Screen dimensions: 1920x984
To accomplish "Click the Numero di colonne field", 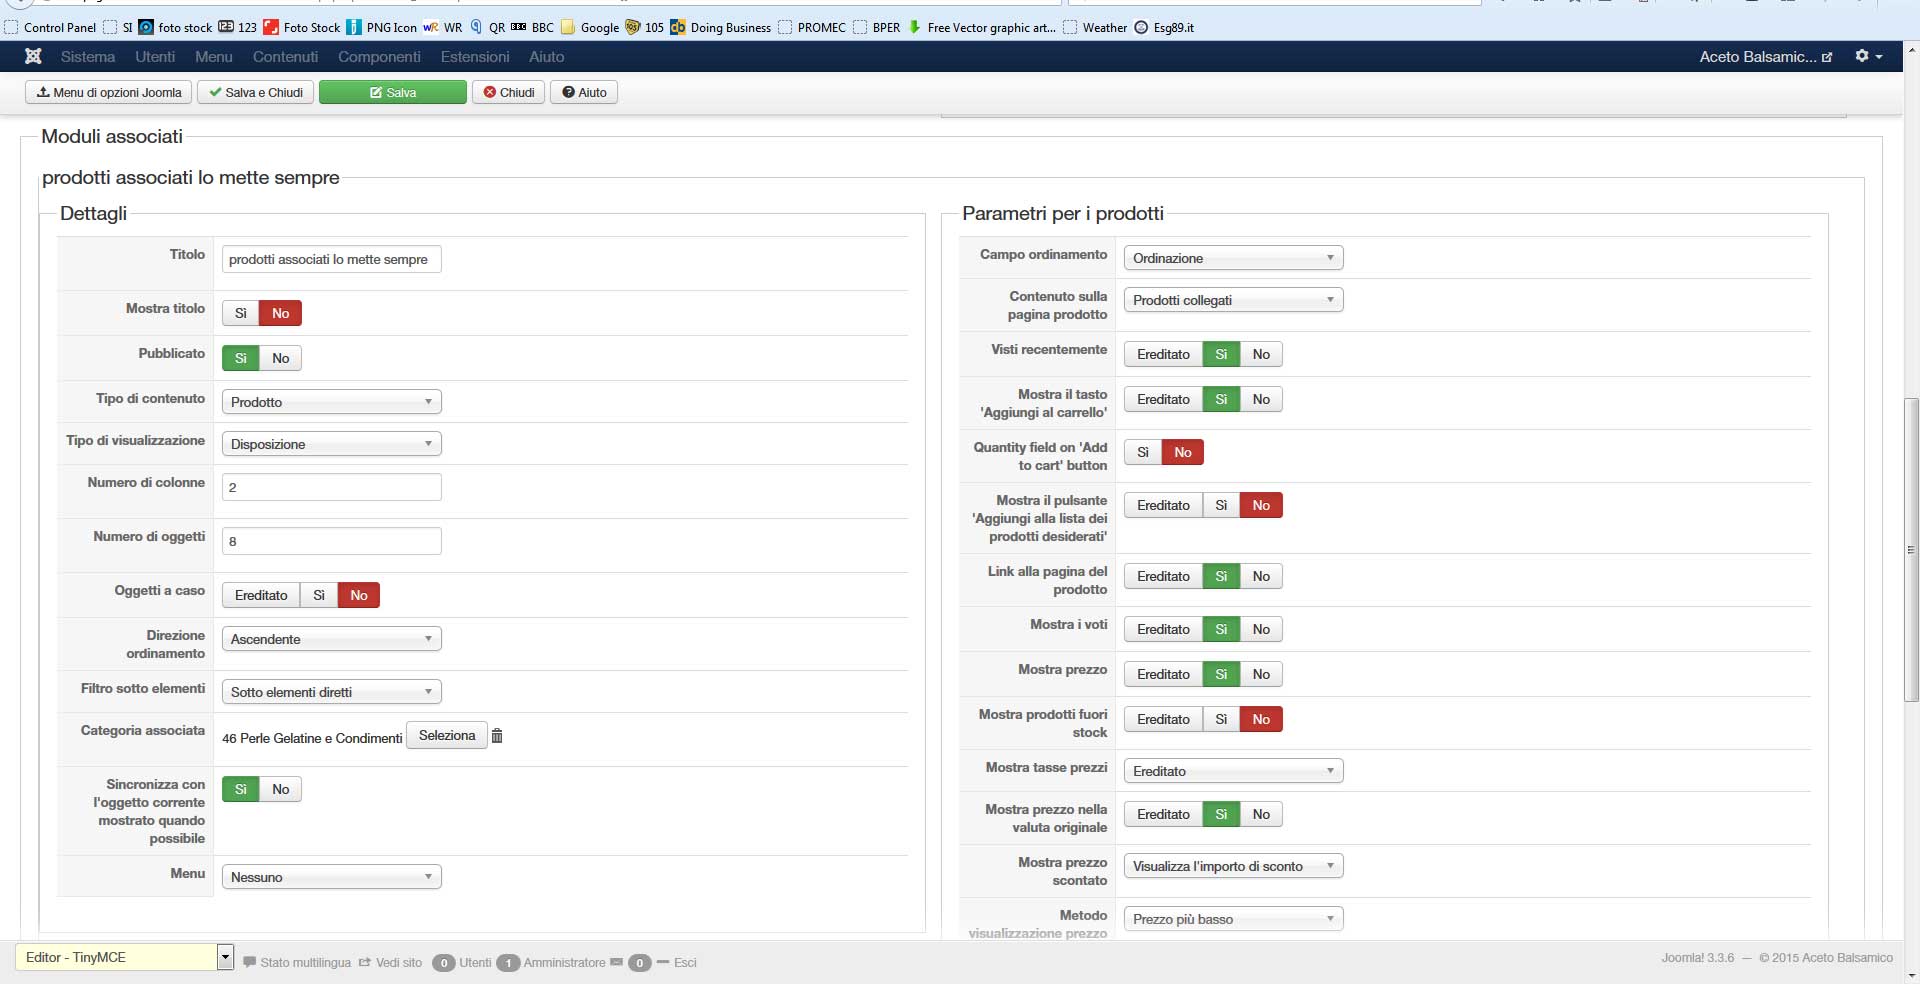I will tap(332, 488).
